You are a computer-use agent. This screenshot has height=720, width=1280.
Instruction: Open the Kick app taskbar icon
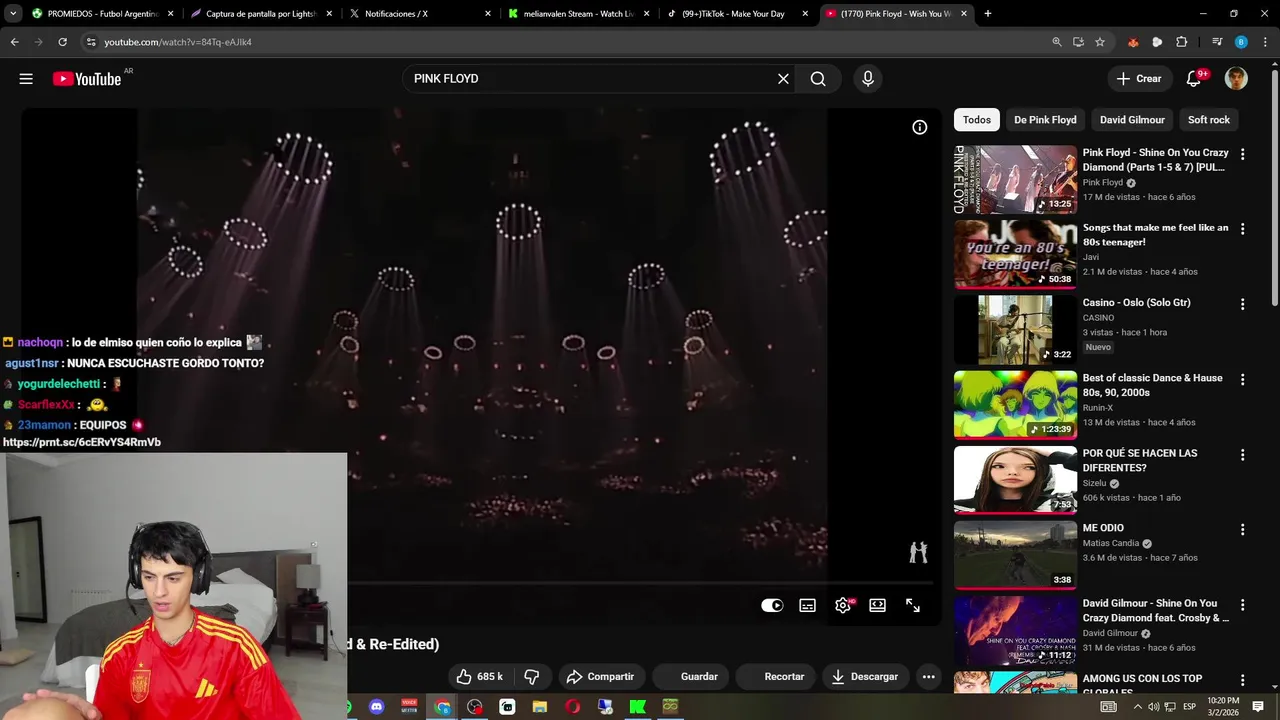coord(637,707)
